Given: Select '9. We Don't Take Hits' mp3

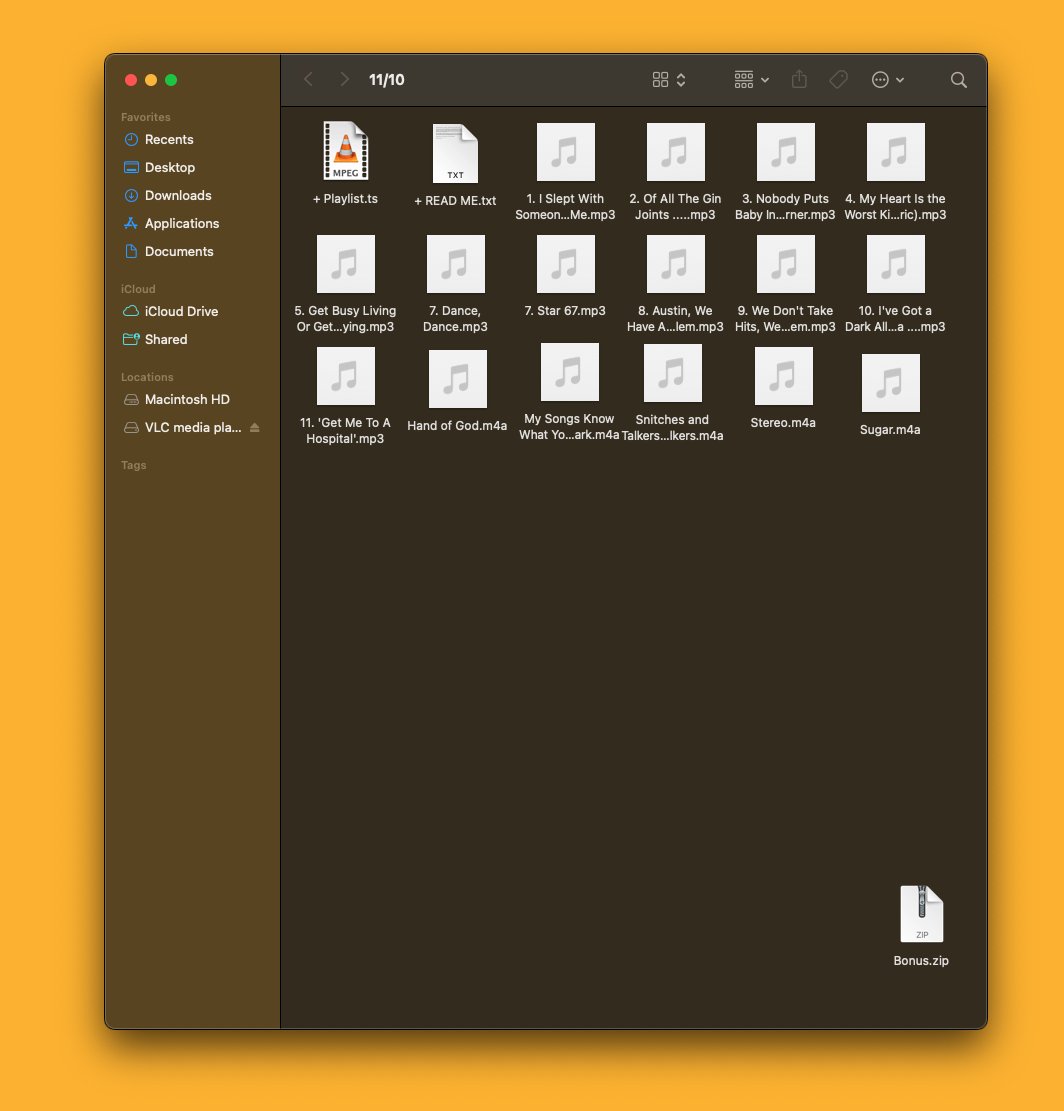Looking at the screenshot, I should [785, 264].
